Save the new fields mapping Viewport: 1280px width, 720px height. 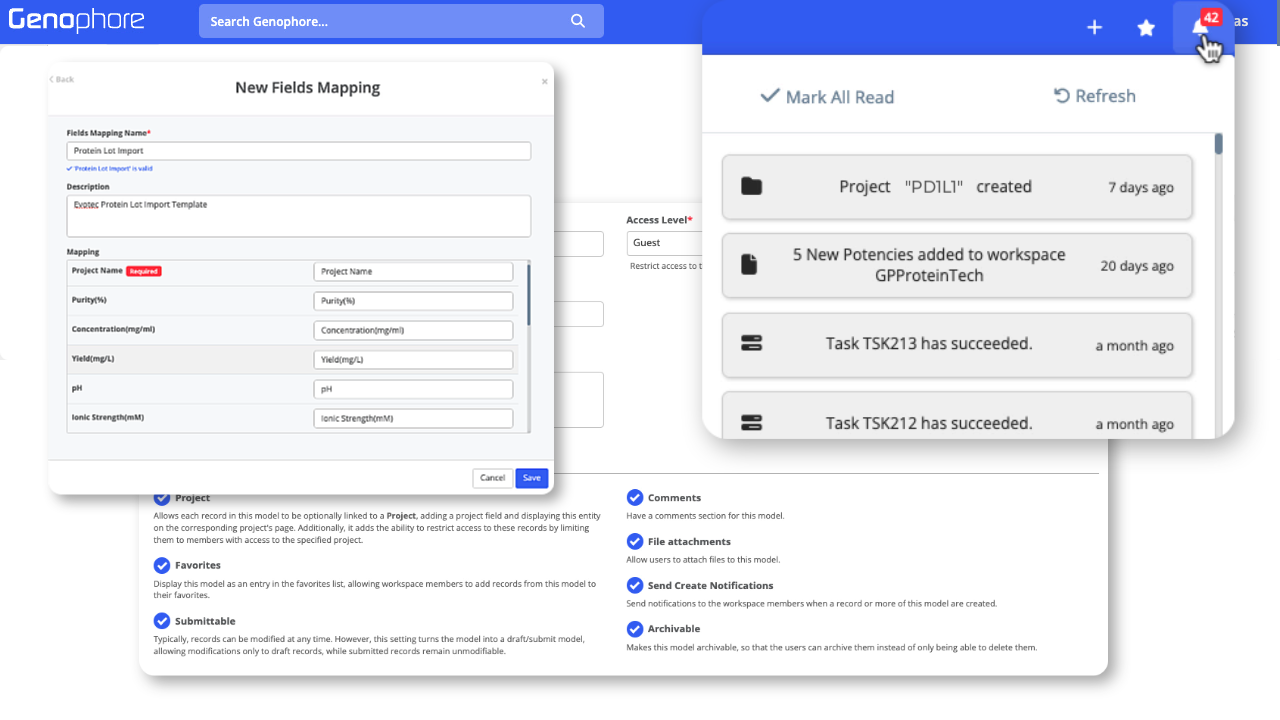[x=531, y=478]
